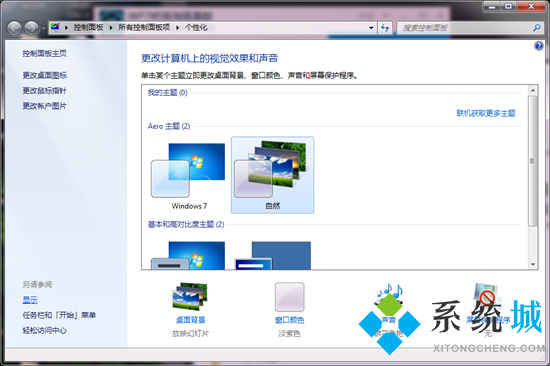This screenshot has height=366, width=550.
Task: Click the search magnifier icon
Action: (x=537, y=27)
